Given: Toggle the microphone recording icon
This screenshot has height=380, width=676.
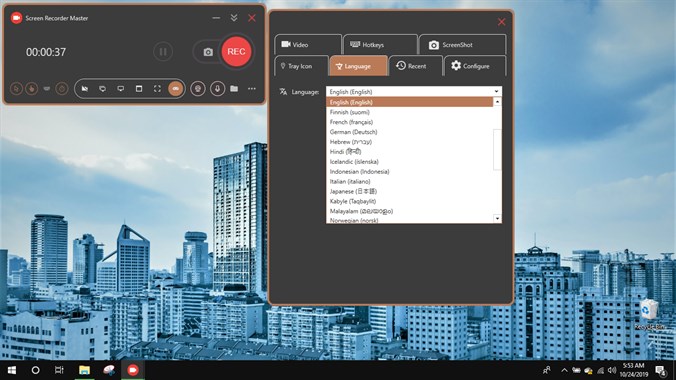Looking at the screenshot, I should (217, 89).
